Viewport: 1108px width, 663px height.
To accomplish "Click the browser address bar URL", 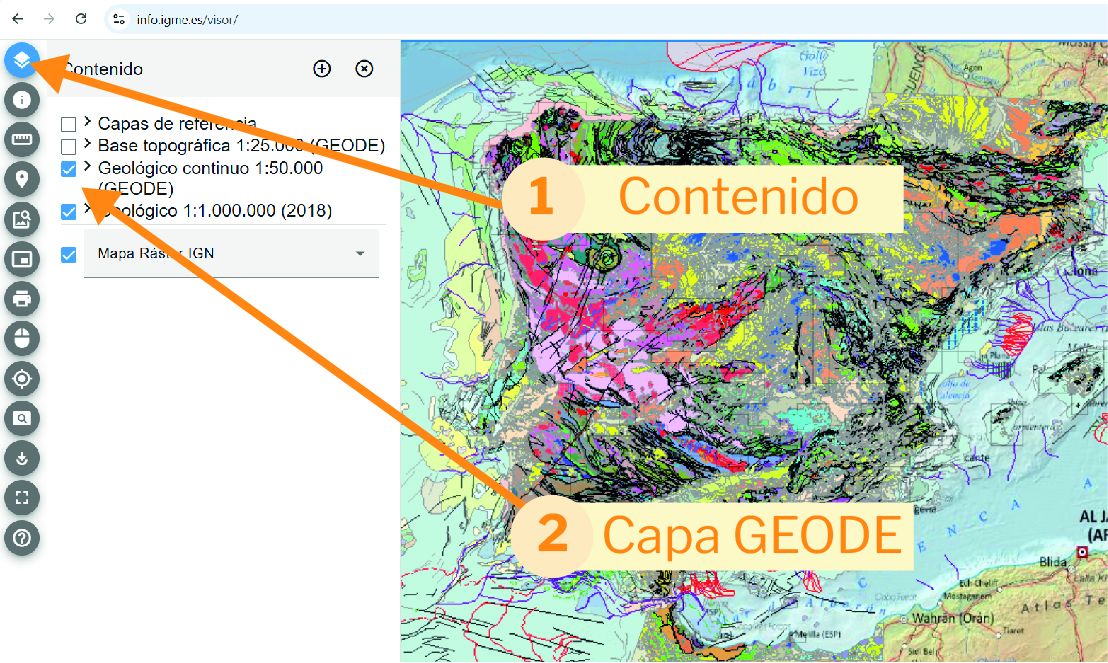I will pyautogui.click(x=188, y=19).
